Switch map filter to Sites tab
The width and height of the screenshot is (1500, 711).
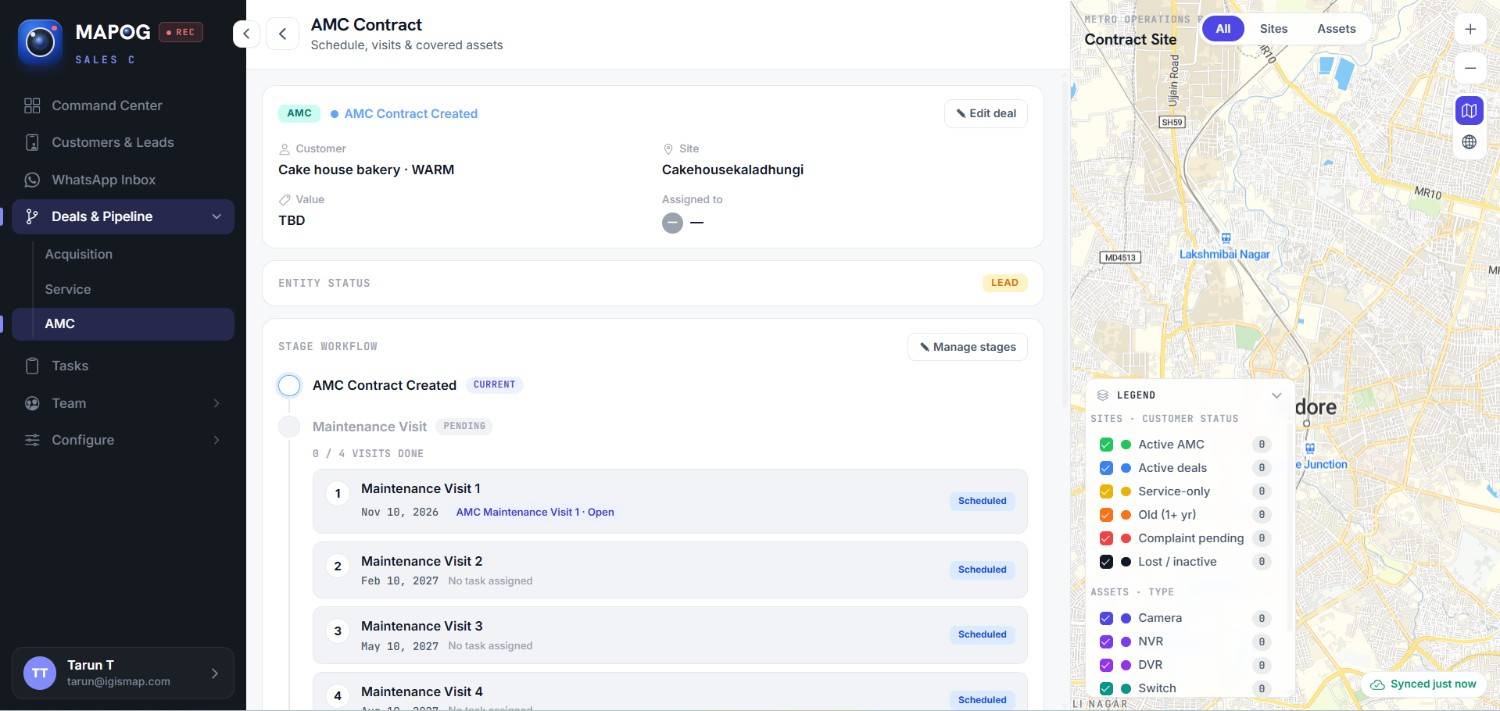(x=1274, y=29)
